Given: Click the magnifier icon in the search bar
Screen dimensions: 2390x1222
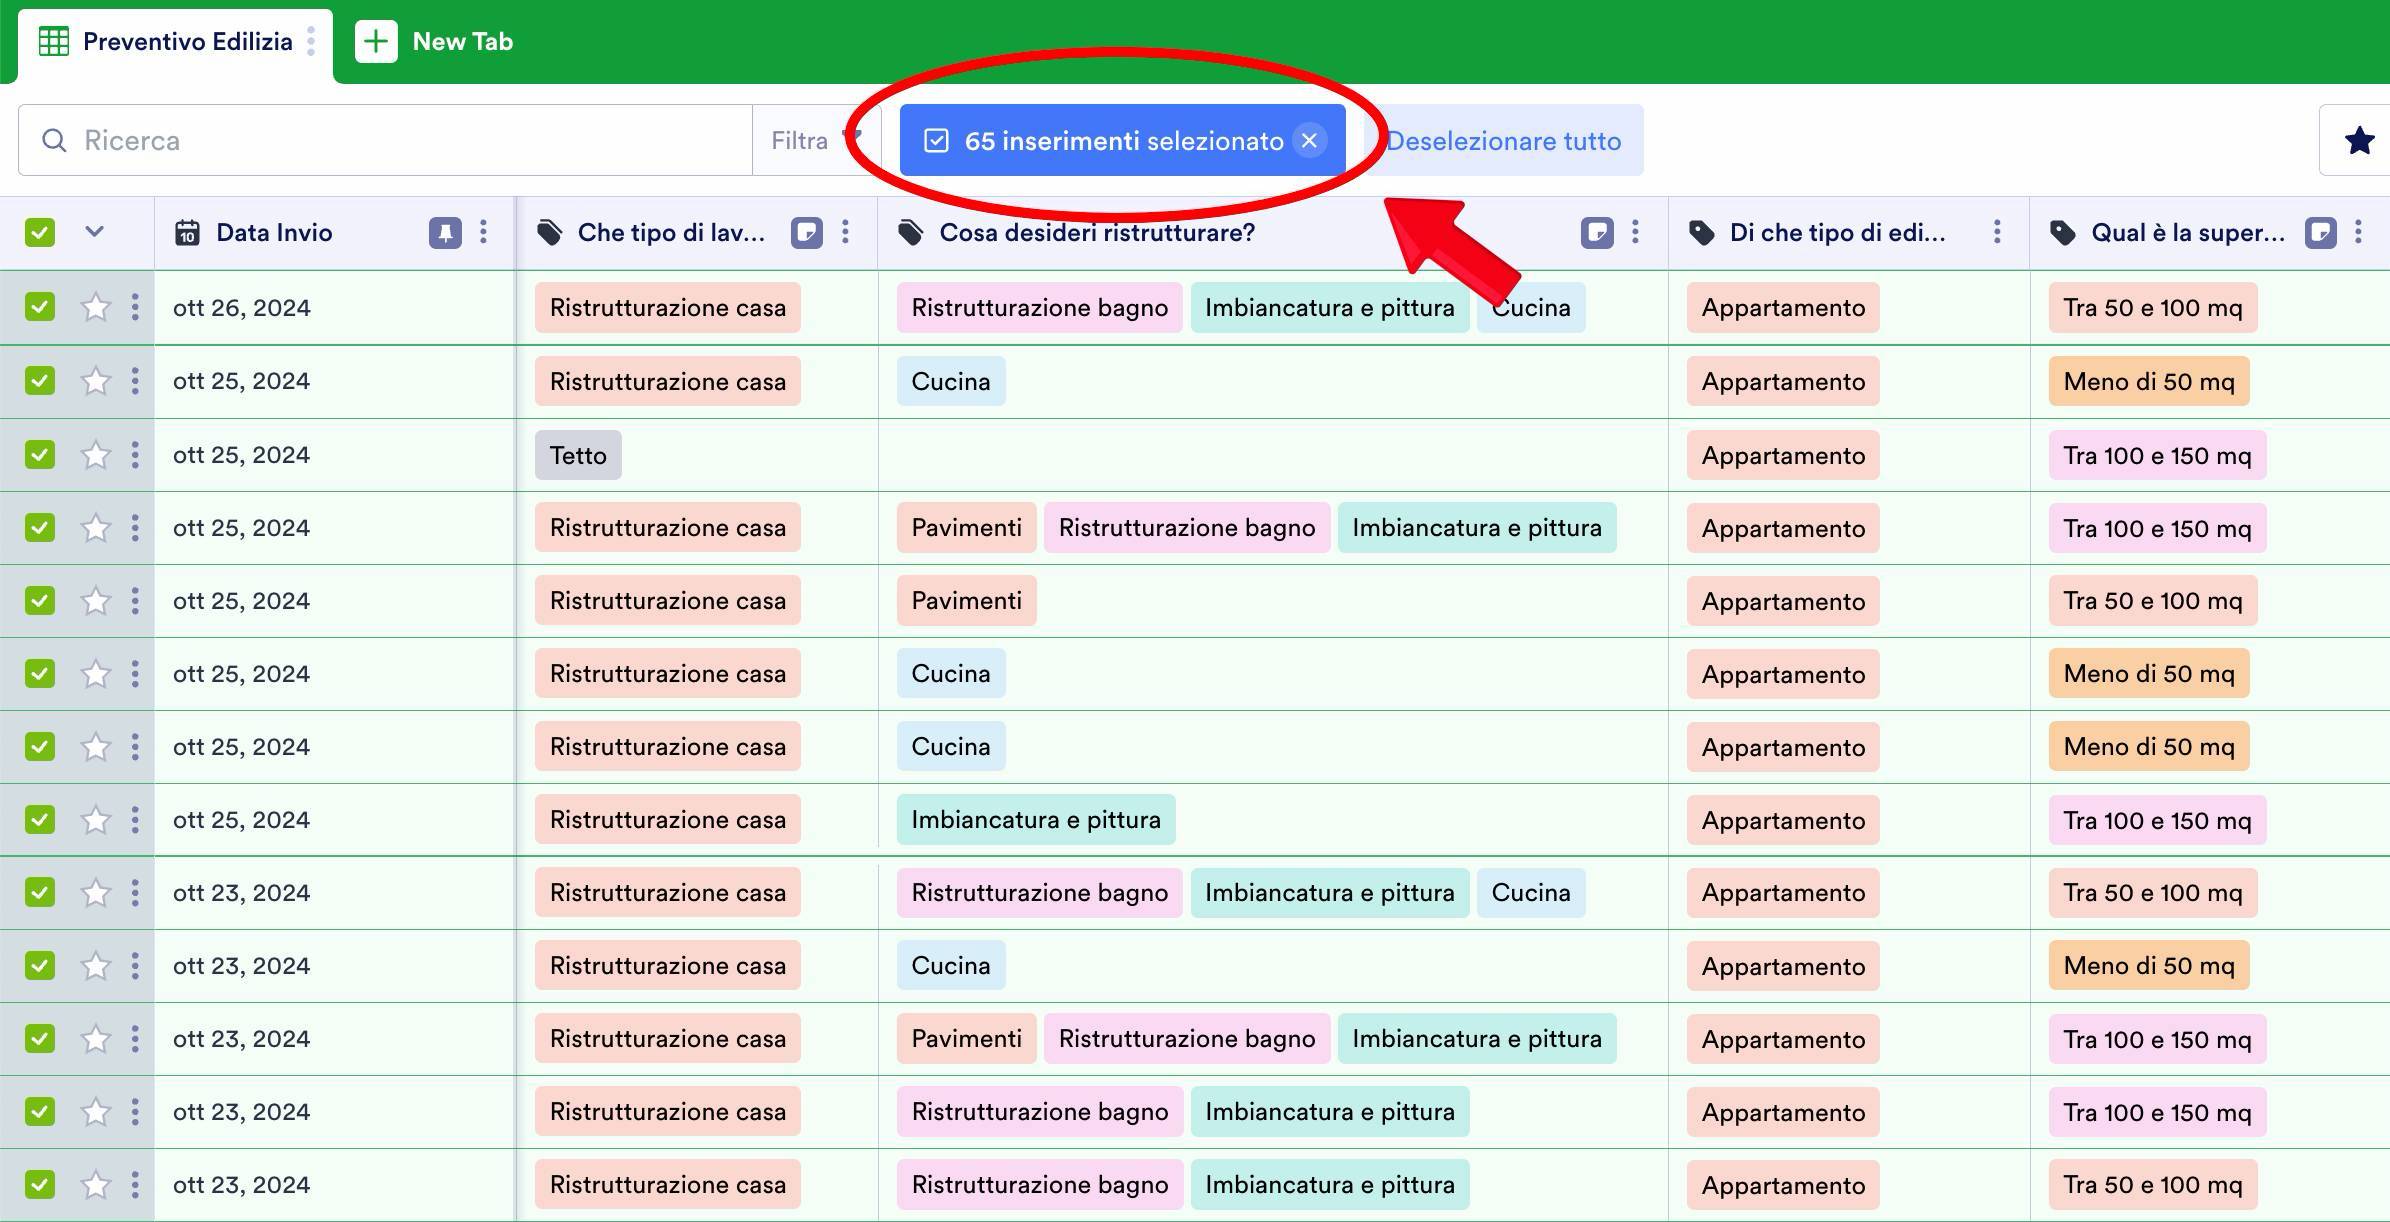Looking at the screenshot, I should [55, 140].
